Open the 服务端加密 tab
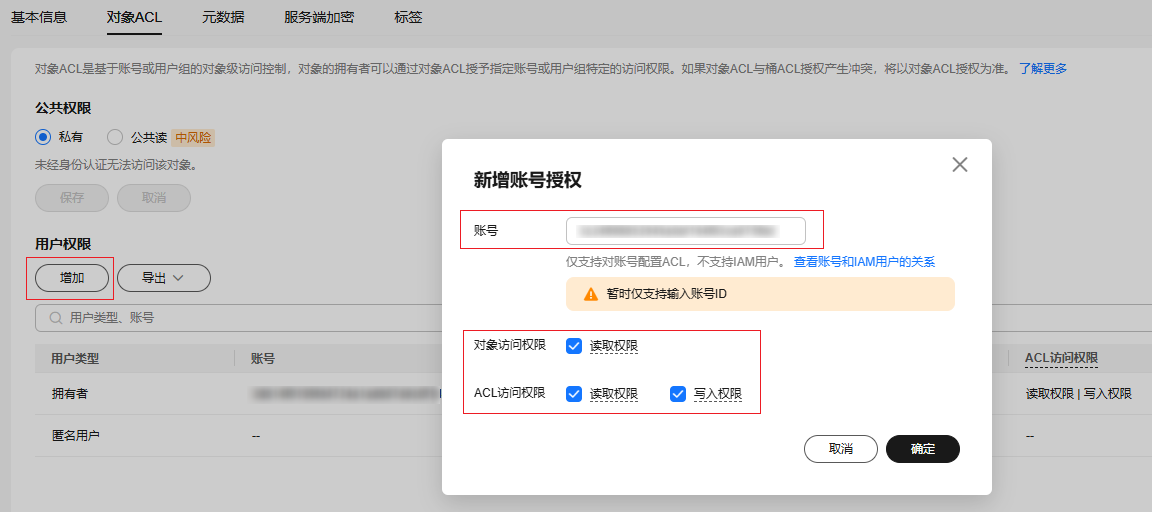The height and width of the screenshot is (512, 1152). coord(320,17)
